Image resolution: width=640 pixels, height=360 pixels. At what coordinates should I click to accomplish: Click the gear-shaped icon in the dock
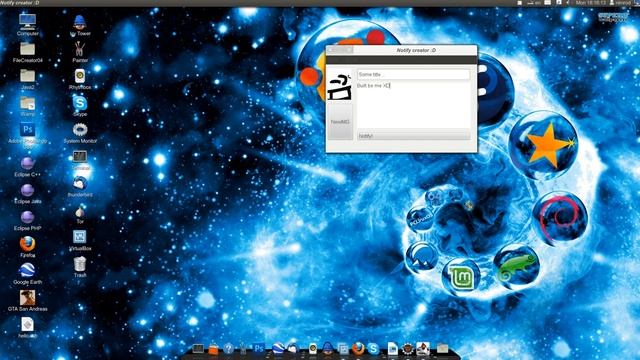coord(407,349)
